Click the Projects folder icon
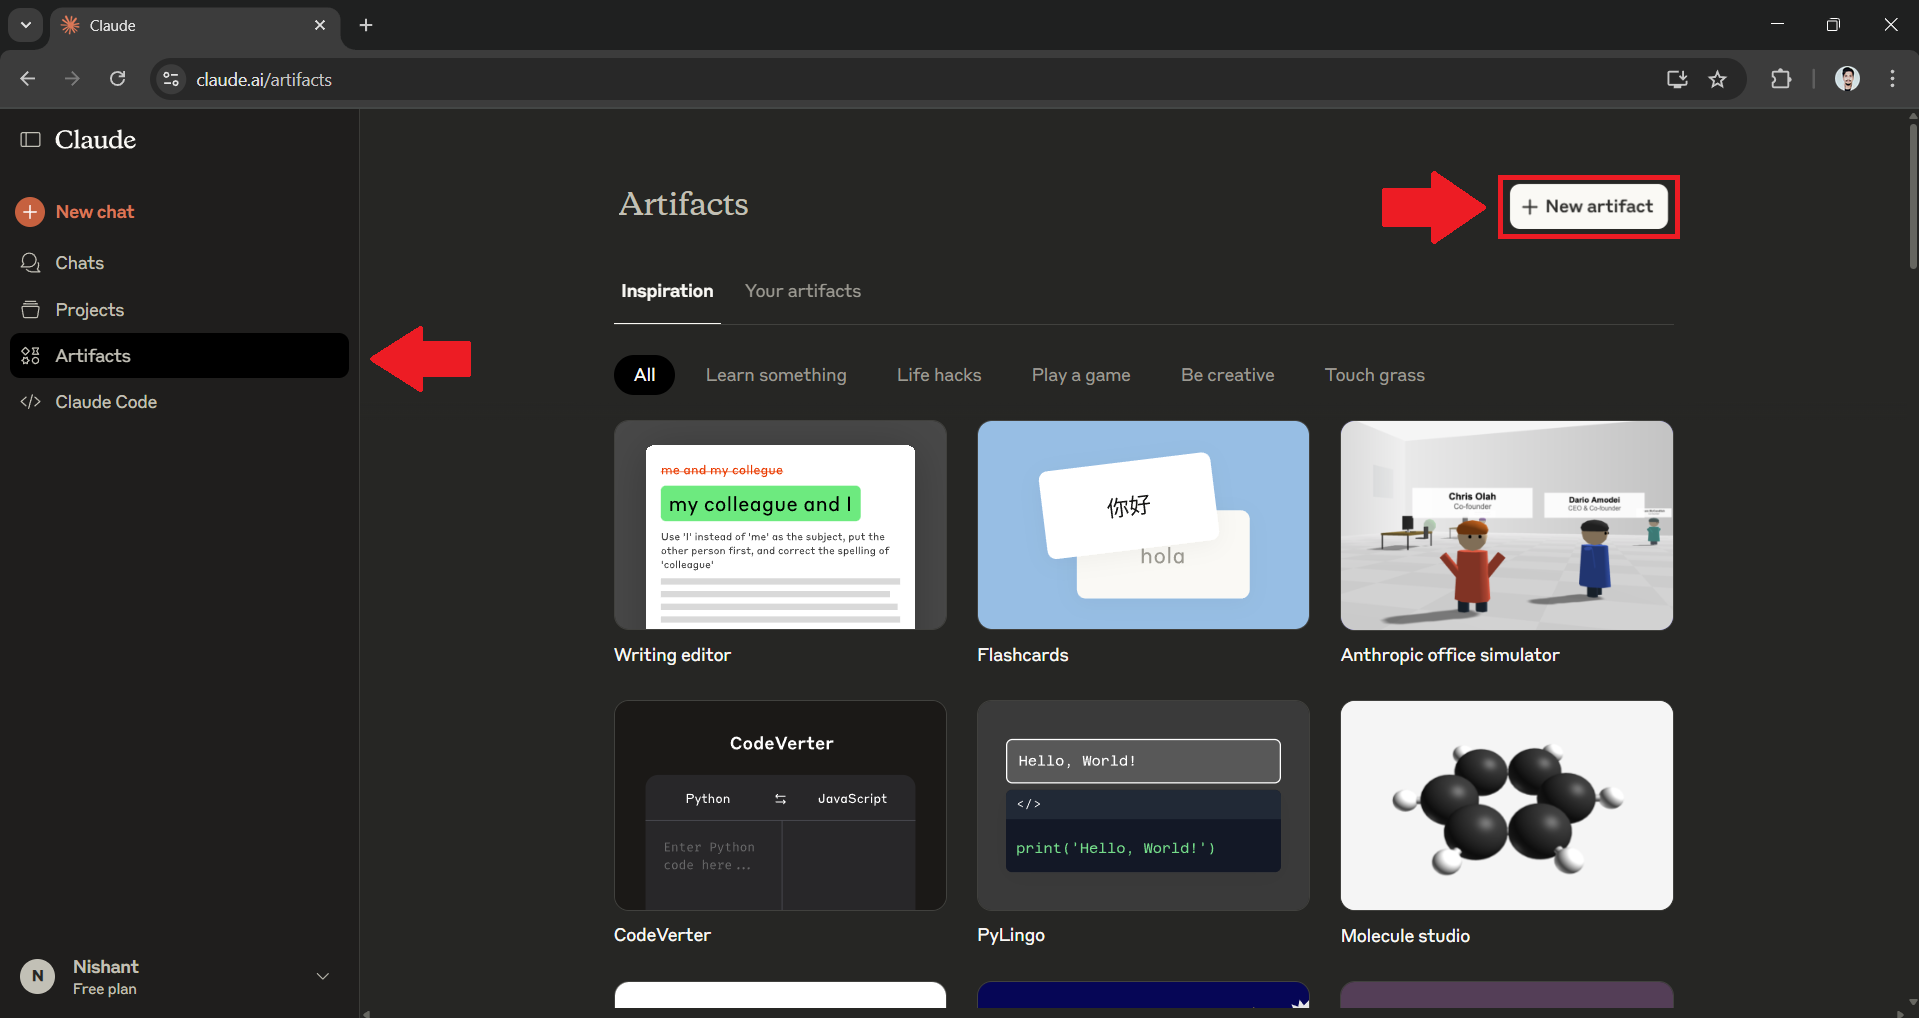The height and width of the screenshot is (1018, 1919). (31, 310)
